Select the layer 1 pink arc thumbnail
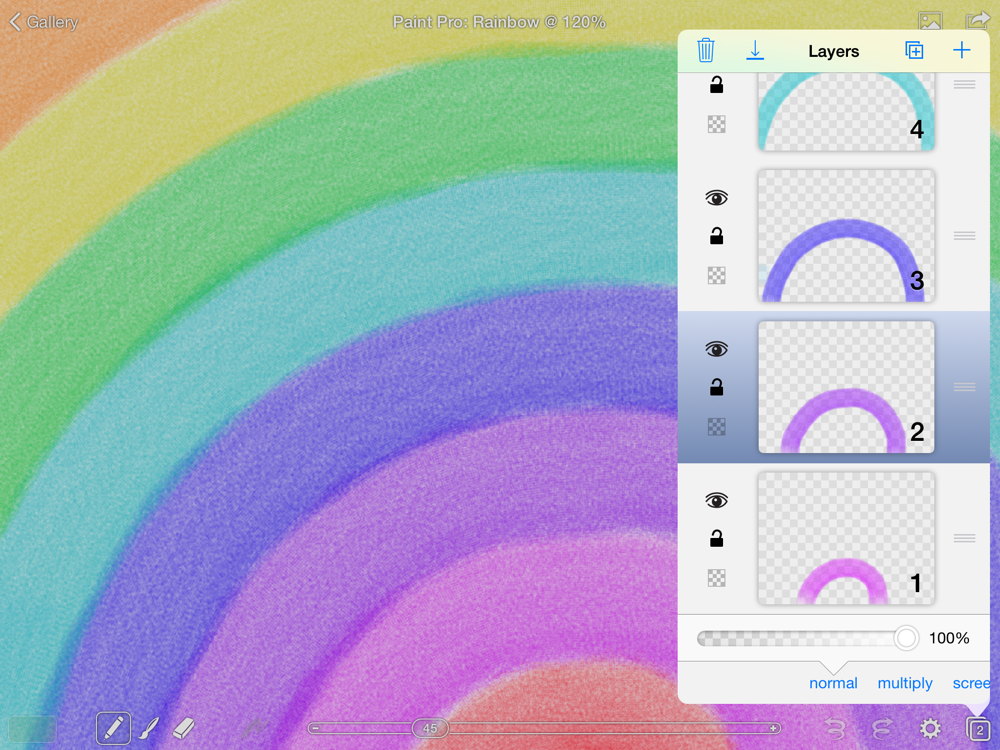 click(x=846, y=538)
